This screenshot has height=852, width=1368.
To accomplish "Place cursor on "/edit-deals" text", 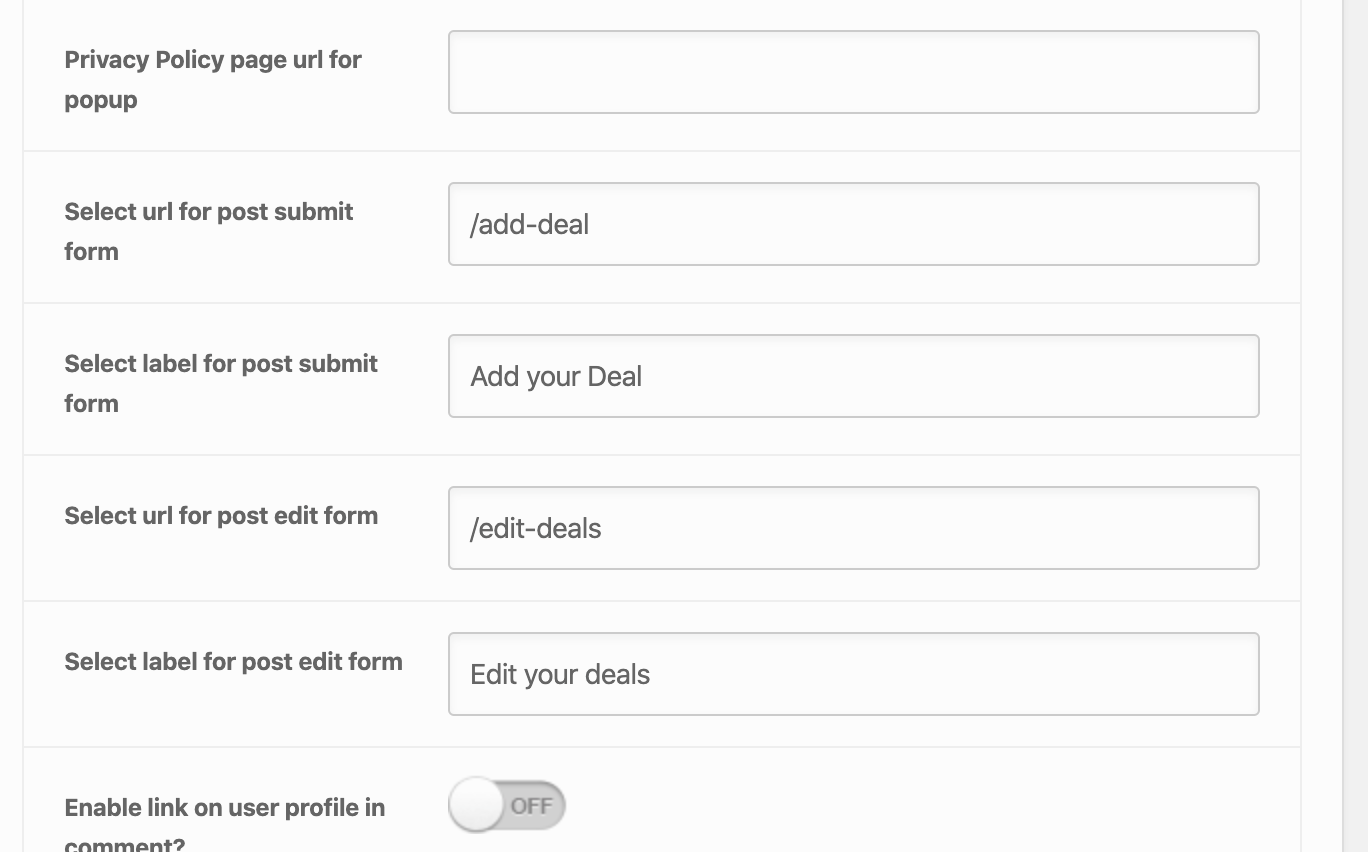I will [x=536, y=529].
